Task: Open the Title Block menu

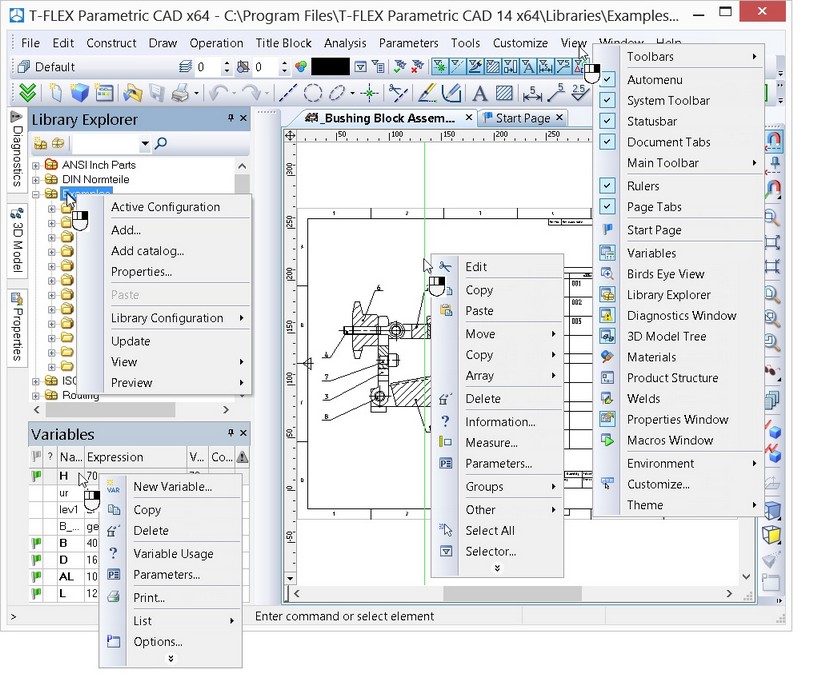Action: click(283, 43)
